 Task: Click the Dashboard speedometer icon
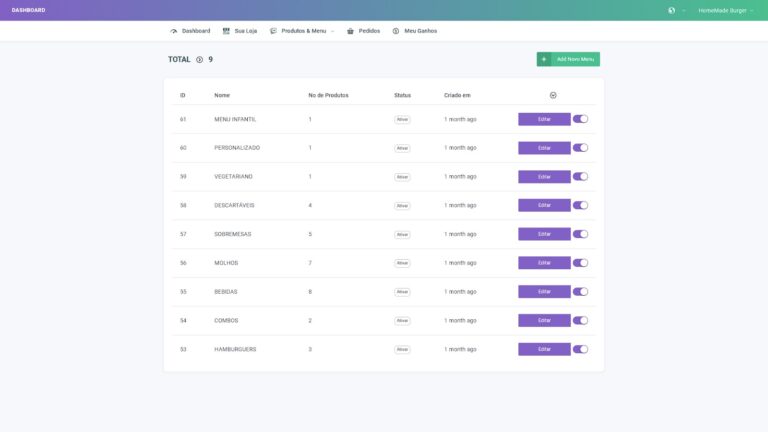[174, 31]
